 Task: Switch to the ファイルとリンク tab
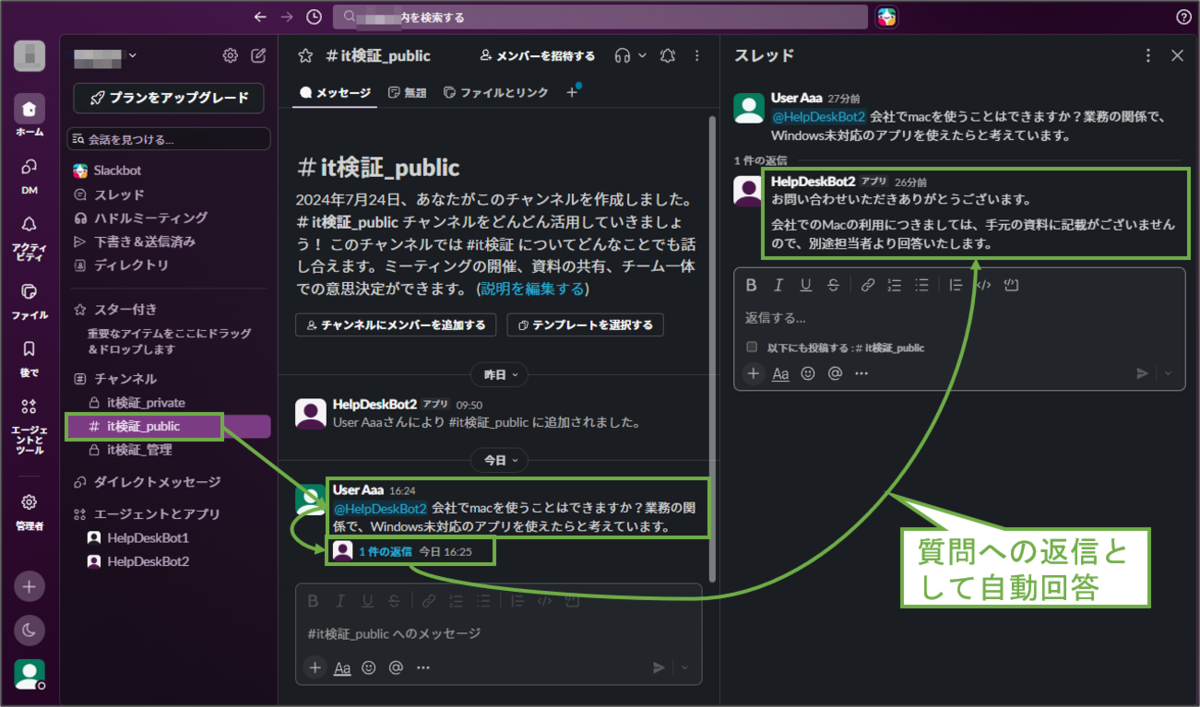tap(496, 92)
